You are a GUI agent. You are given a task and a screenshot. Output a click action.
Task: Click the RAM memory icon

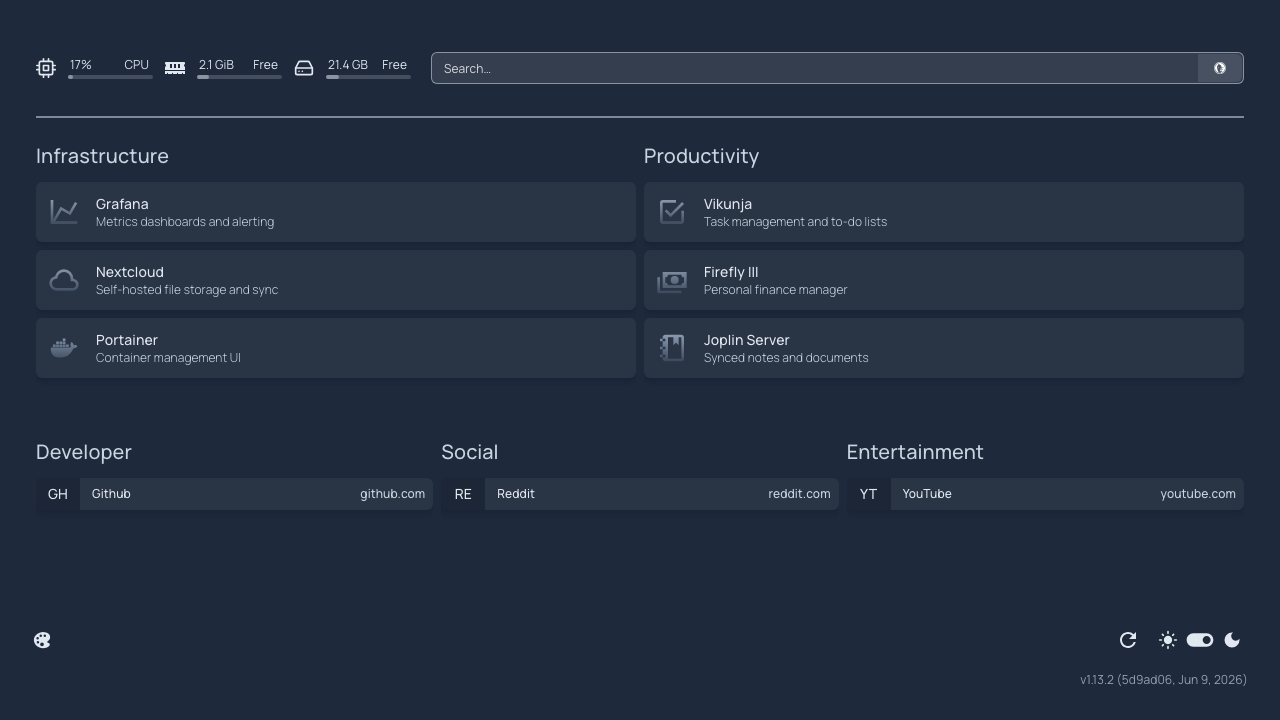[175, 68]
